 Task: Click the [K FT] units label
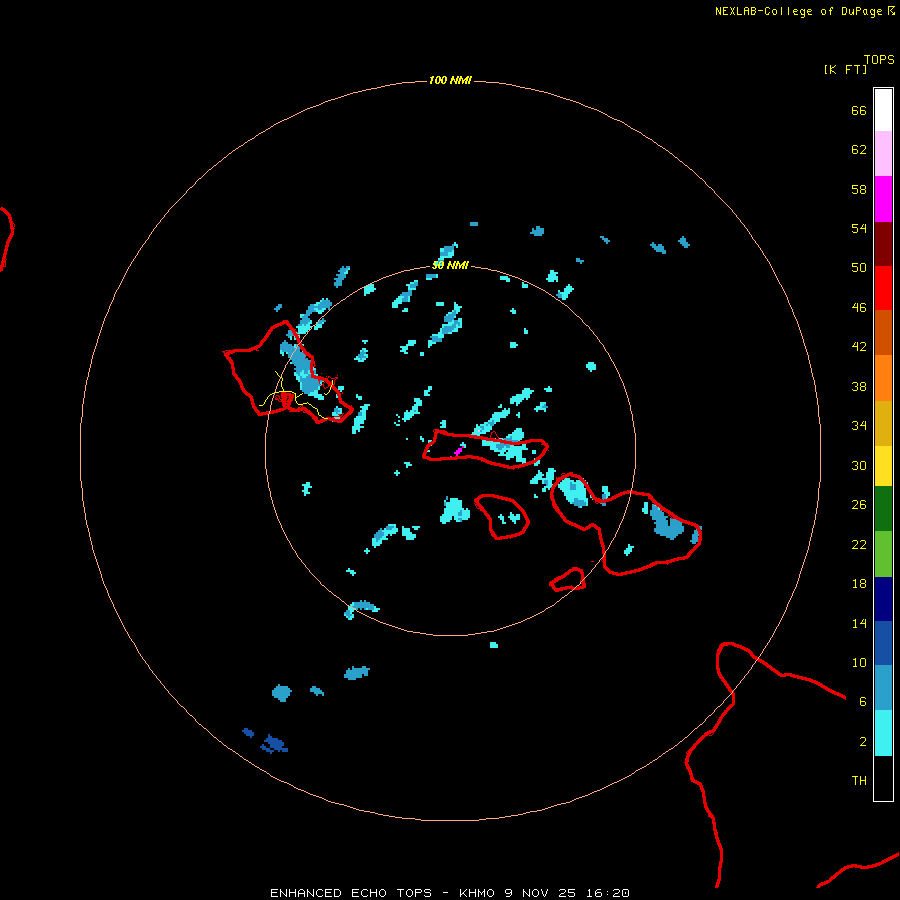click(x=845, y=69)
